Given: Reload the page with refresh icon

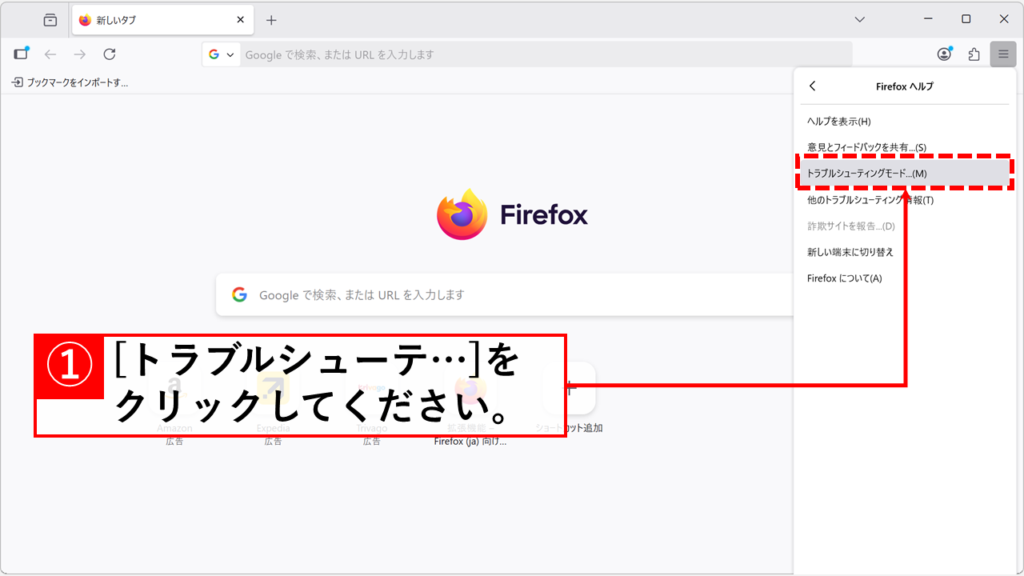Looking at the screenshot, I should tap(110, 54).
